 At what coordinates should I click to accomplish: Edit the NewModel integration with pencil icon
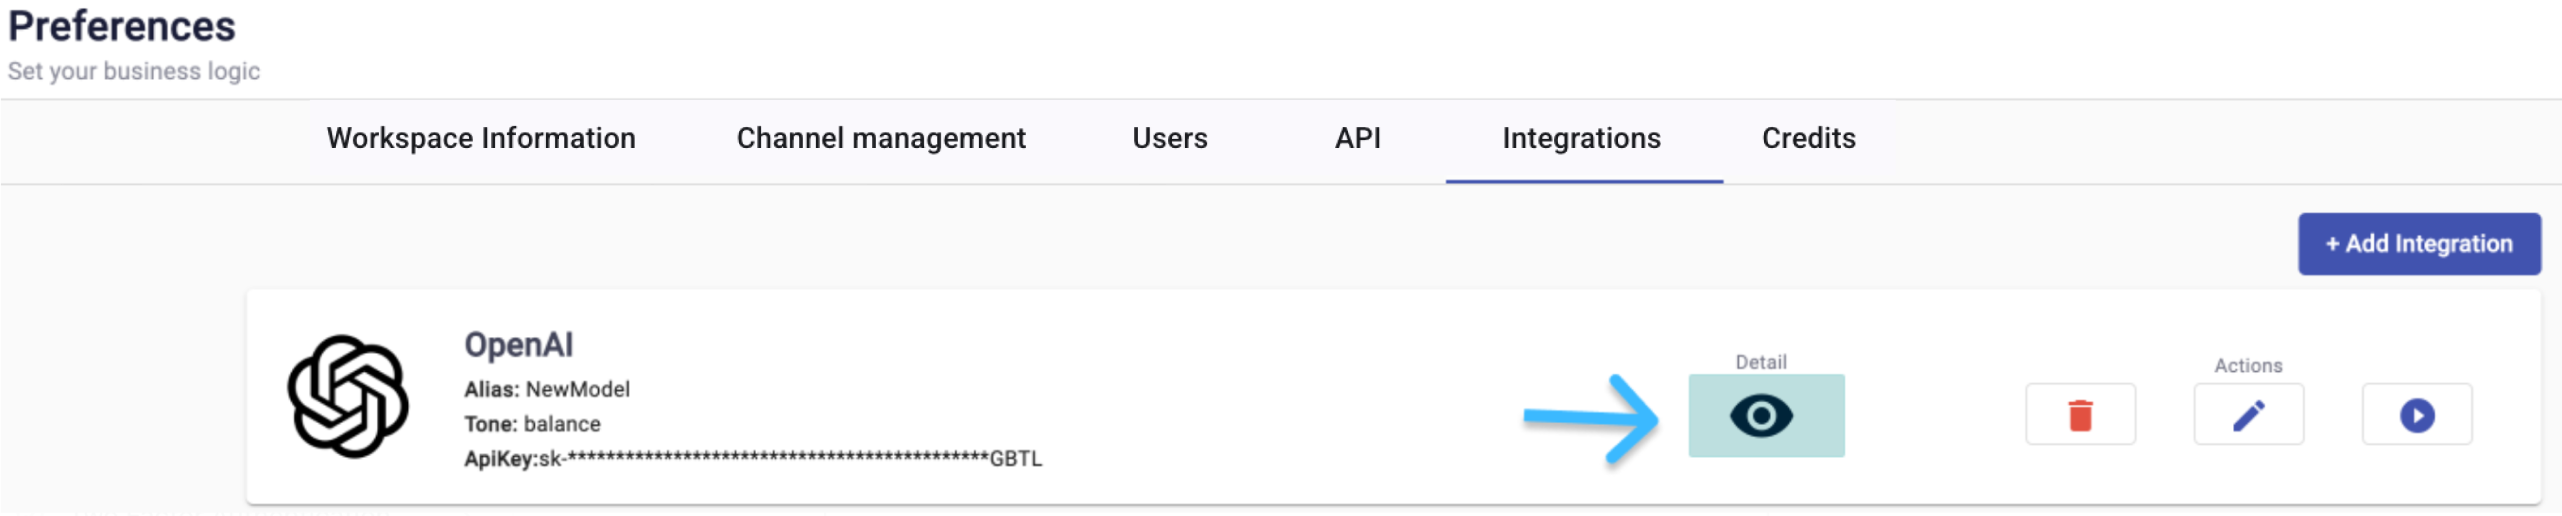coord(2248,414)
